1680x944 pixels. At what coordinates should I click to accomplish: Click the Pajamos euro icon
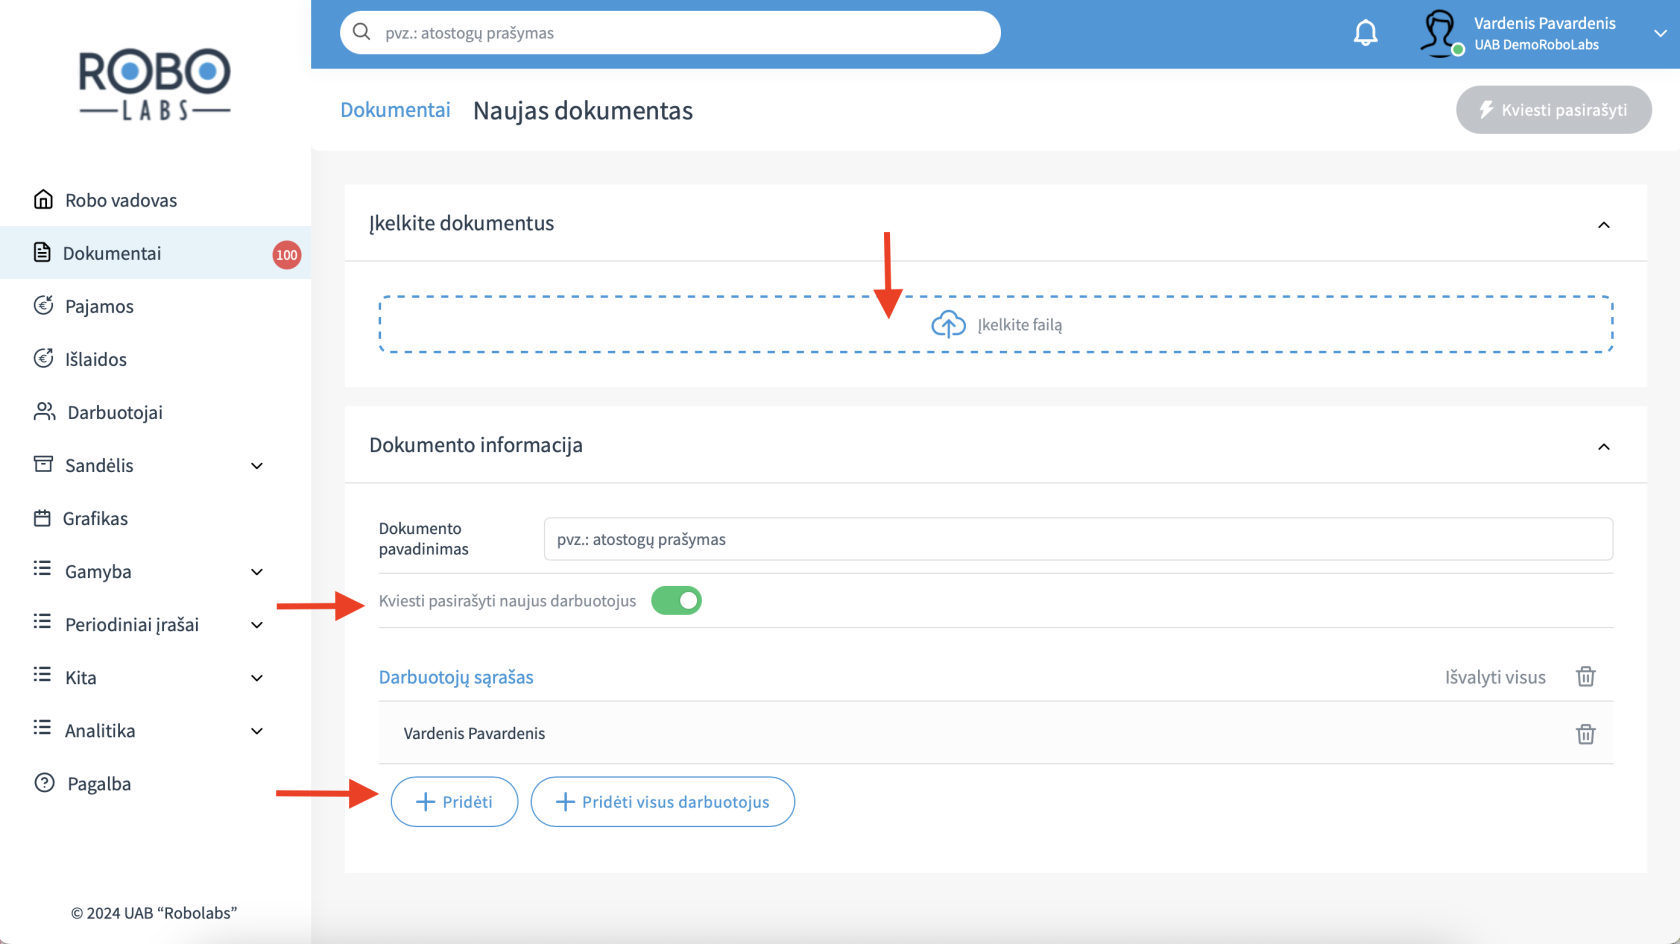tap(43, 305)
